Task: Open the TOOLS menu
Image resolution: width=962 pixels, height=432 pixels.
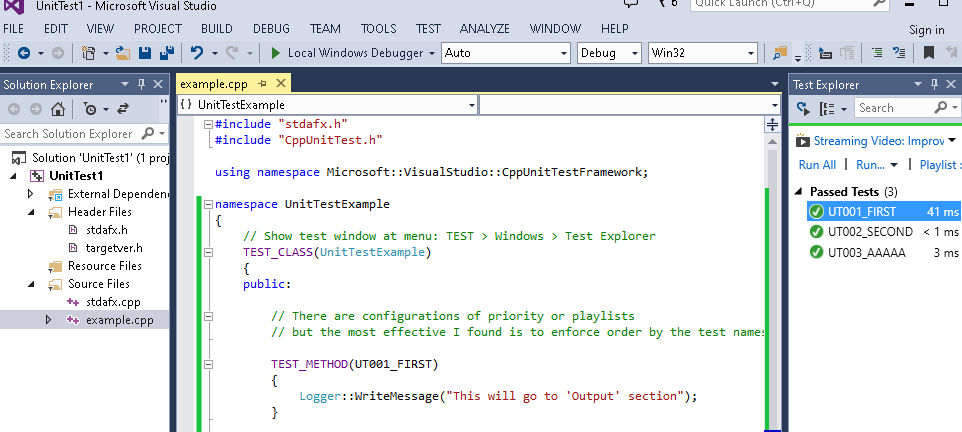Action: pos(379,29)
